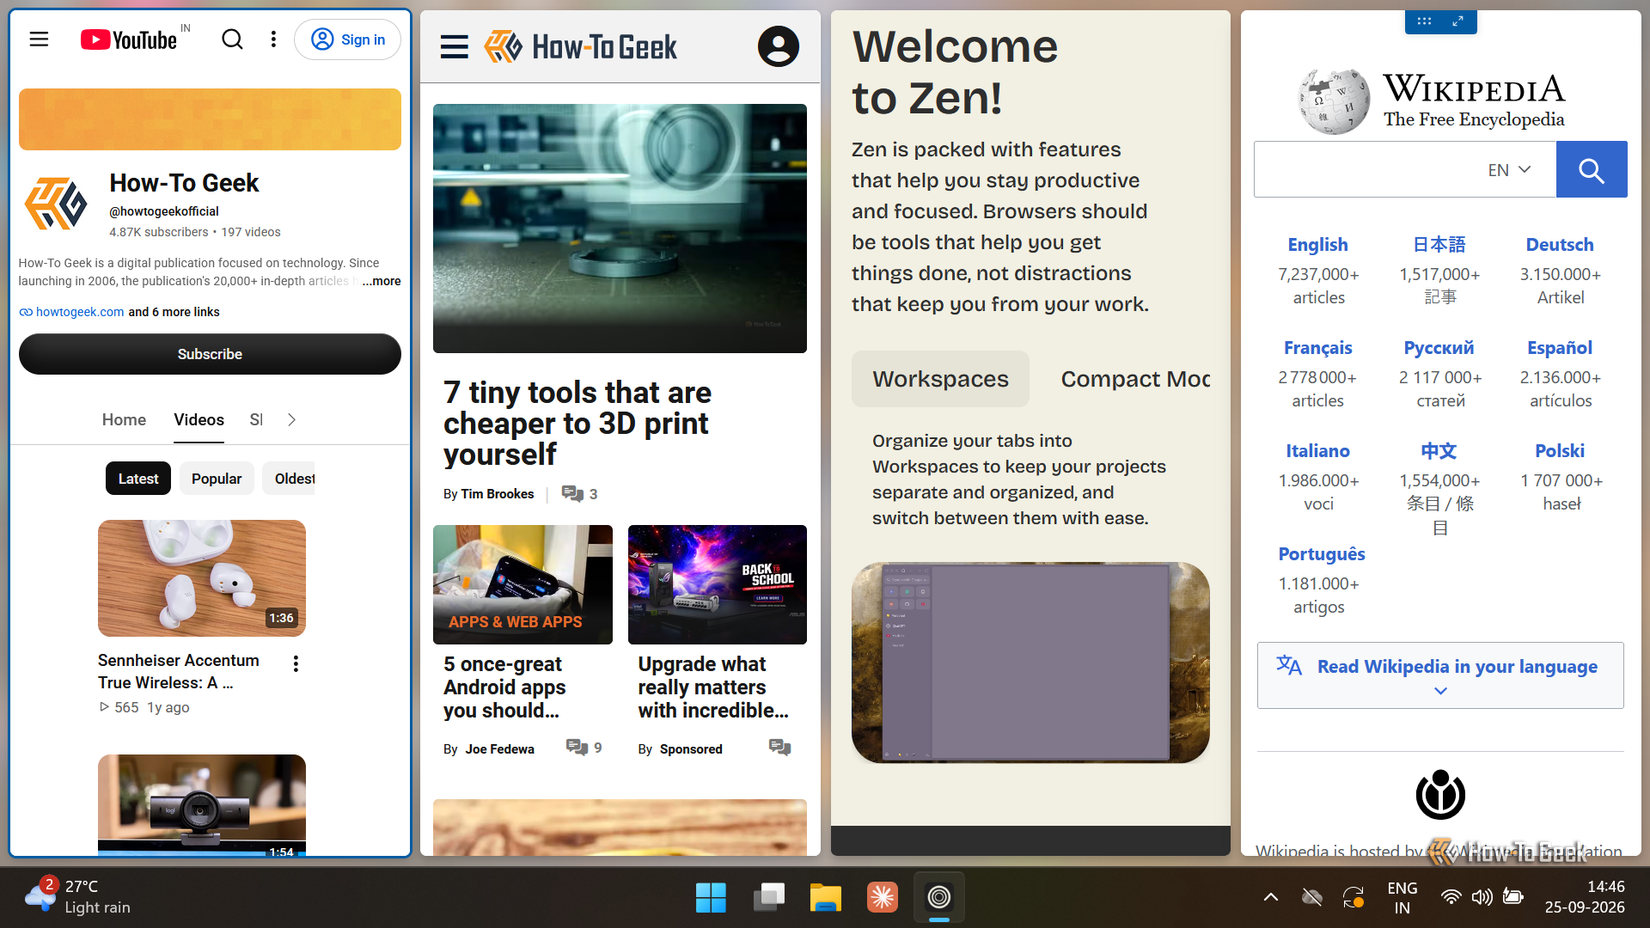Click the Wikimedia Foundation logo
This screenshot has height=928, width=1650.
coord(1440,795)
